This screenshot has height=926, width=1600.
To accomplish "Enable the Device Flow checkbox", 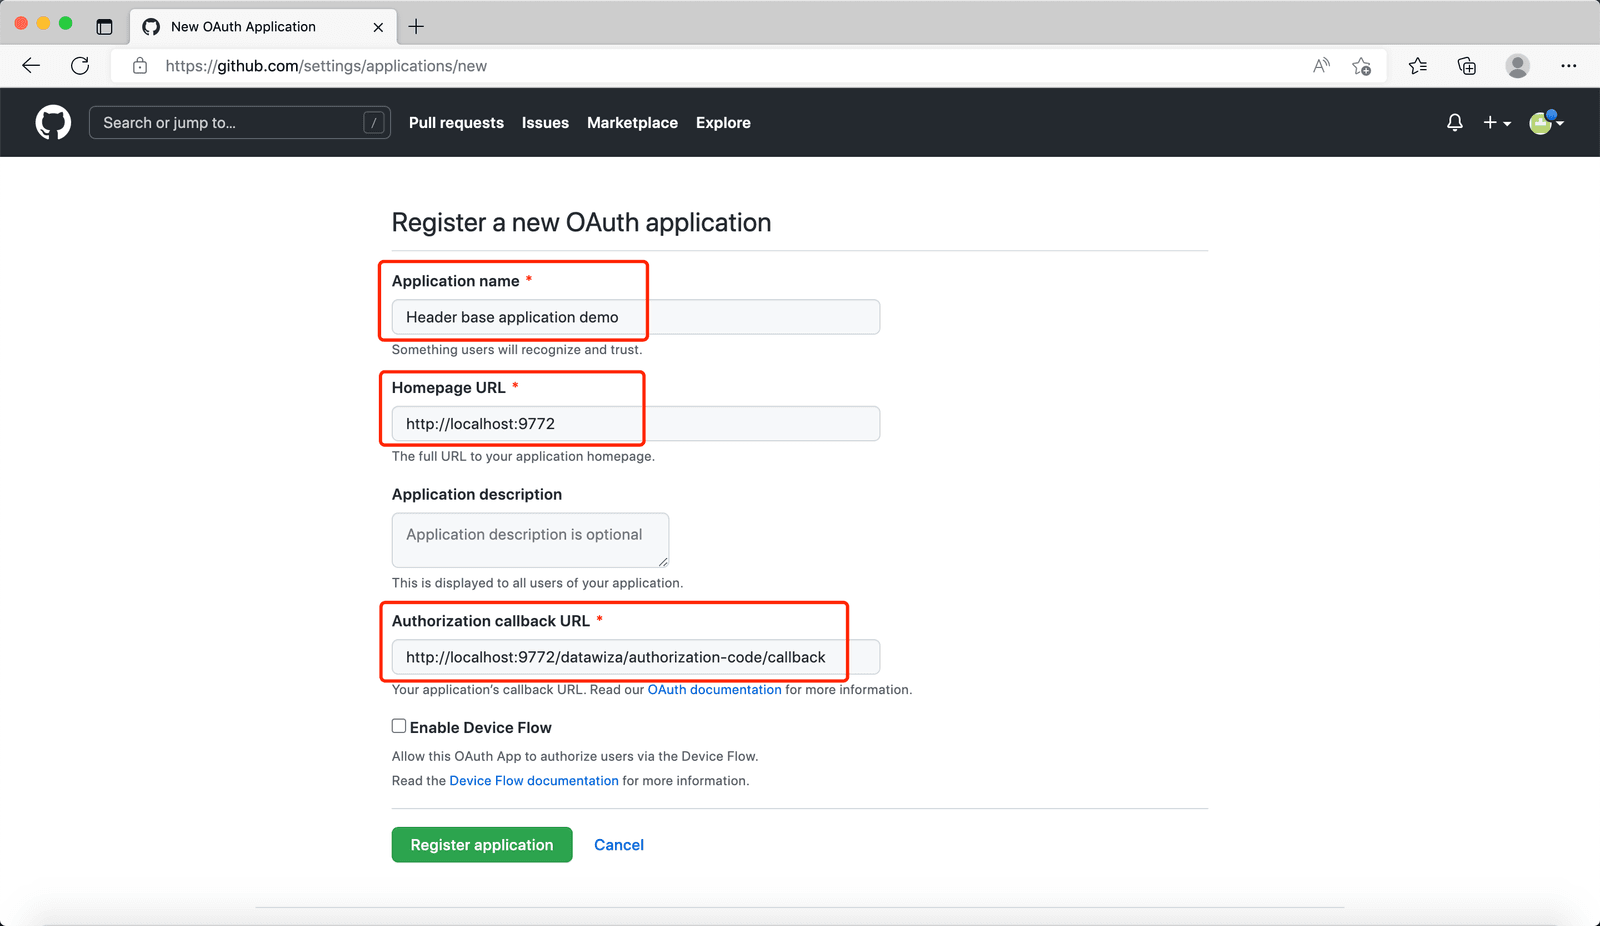I will tap(399, 726).
